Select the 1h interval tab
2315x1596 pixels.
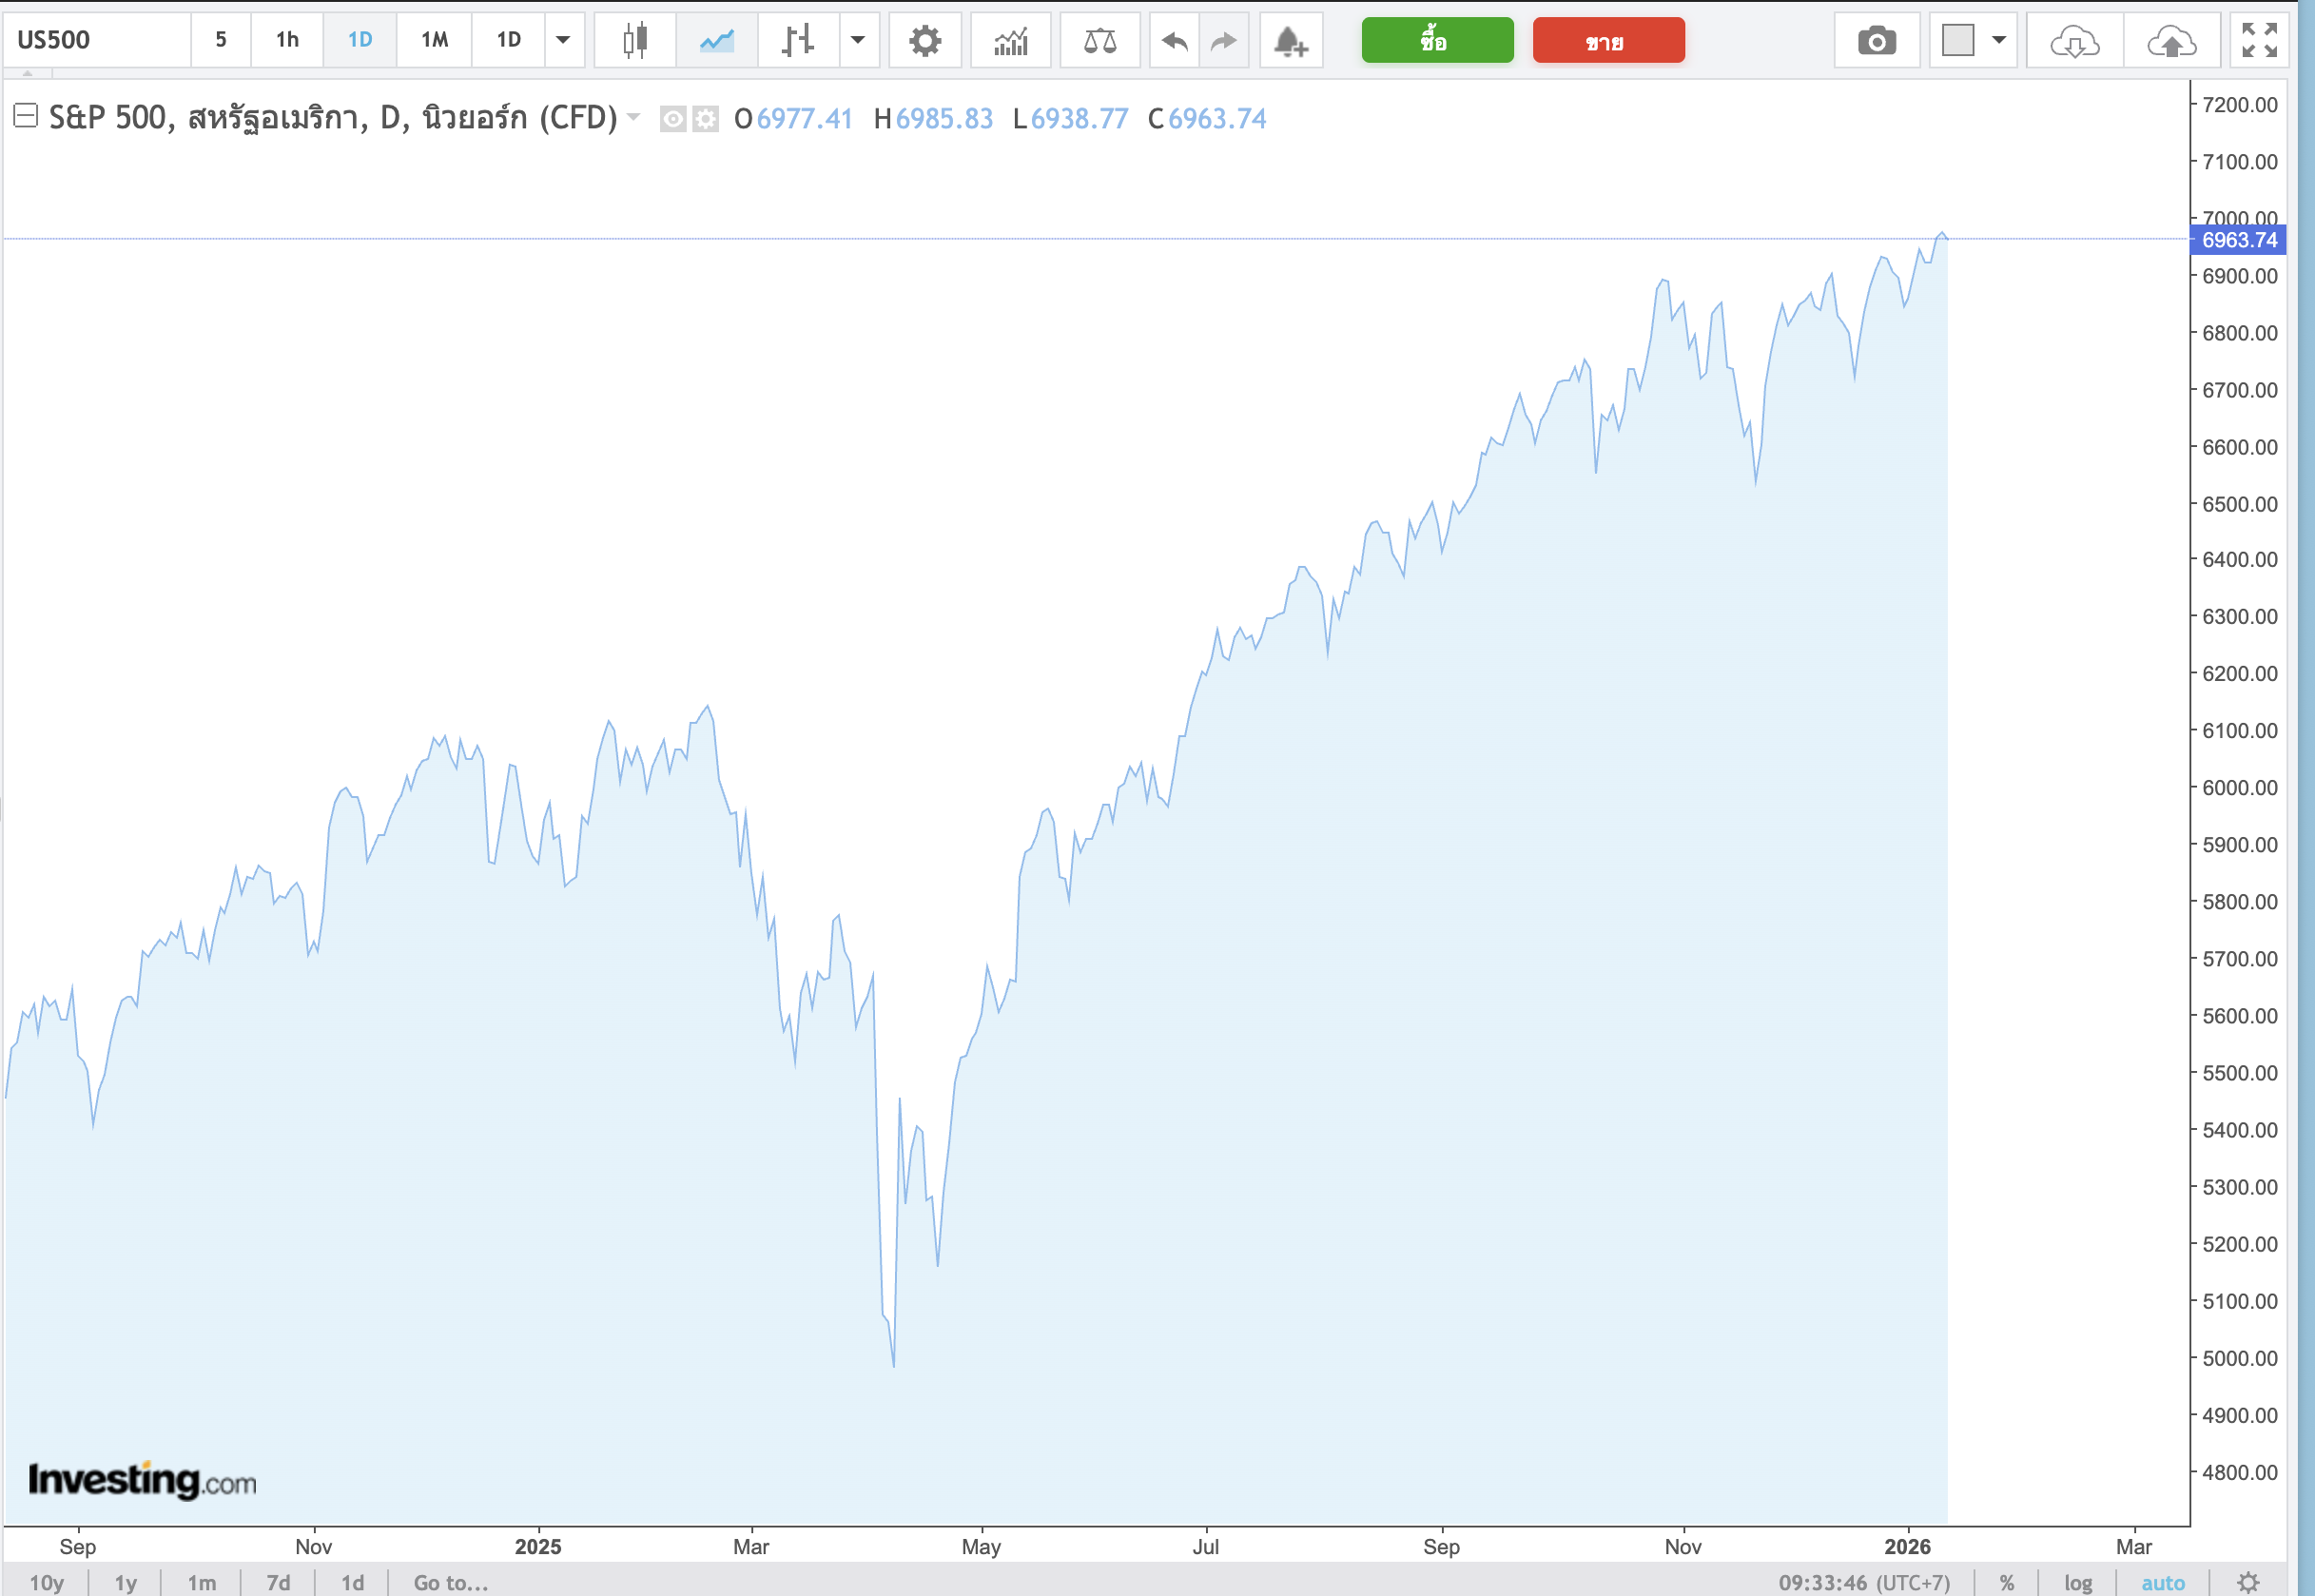pyautogui.click(x=287, y=40)
